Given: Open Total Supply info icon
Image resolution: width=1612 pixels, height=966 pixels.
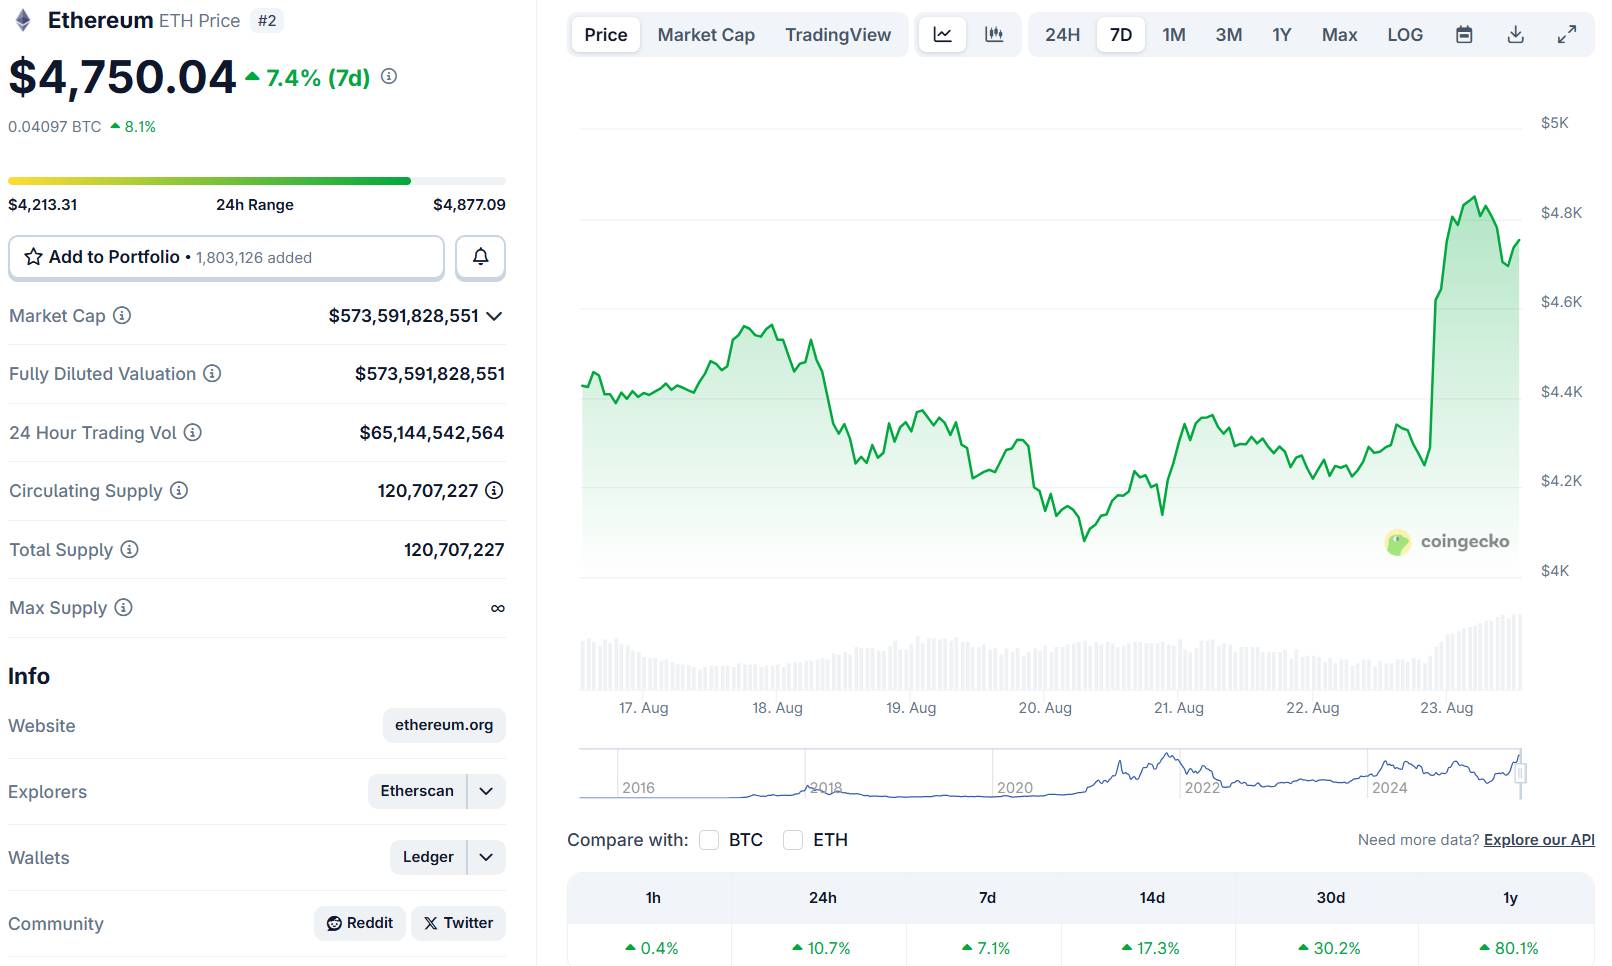Looking at the screenshot, I should click(129, 549).
